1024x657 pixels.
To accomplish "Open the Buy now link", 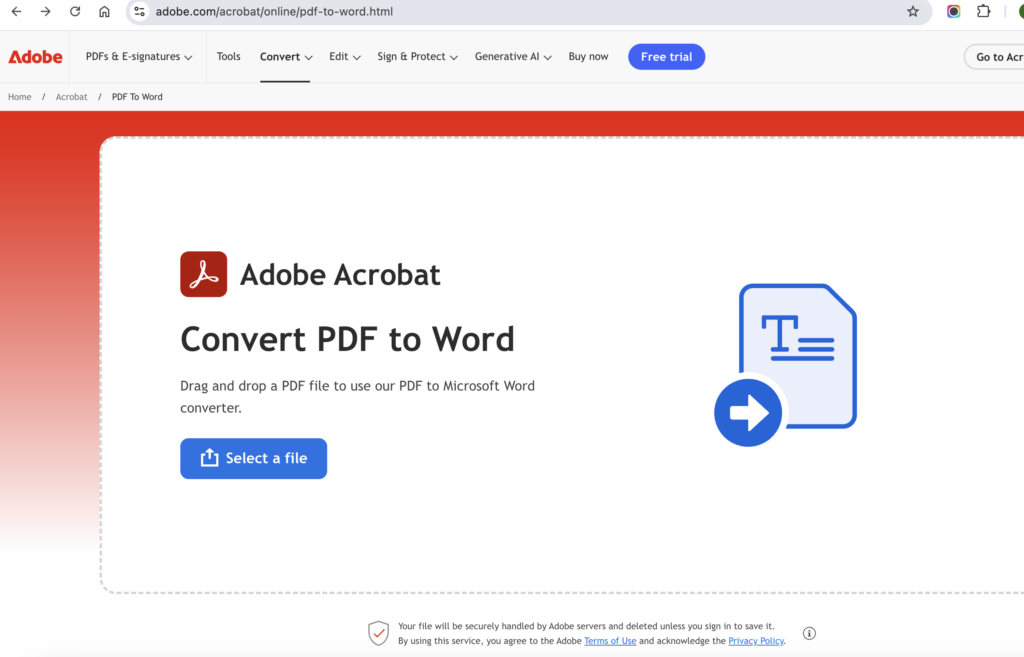I will [588, 57].
